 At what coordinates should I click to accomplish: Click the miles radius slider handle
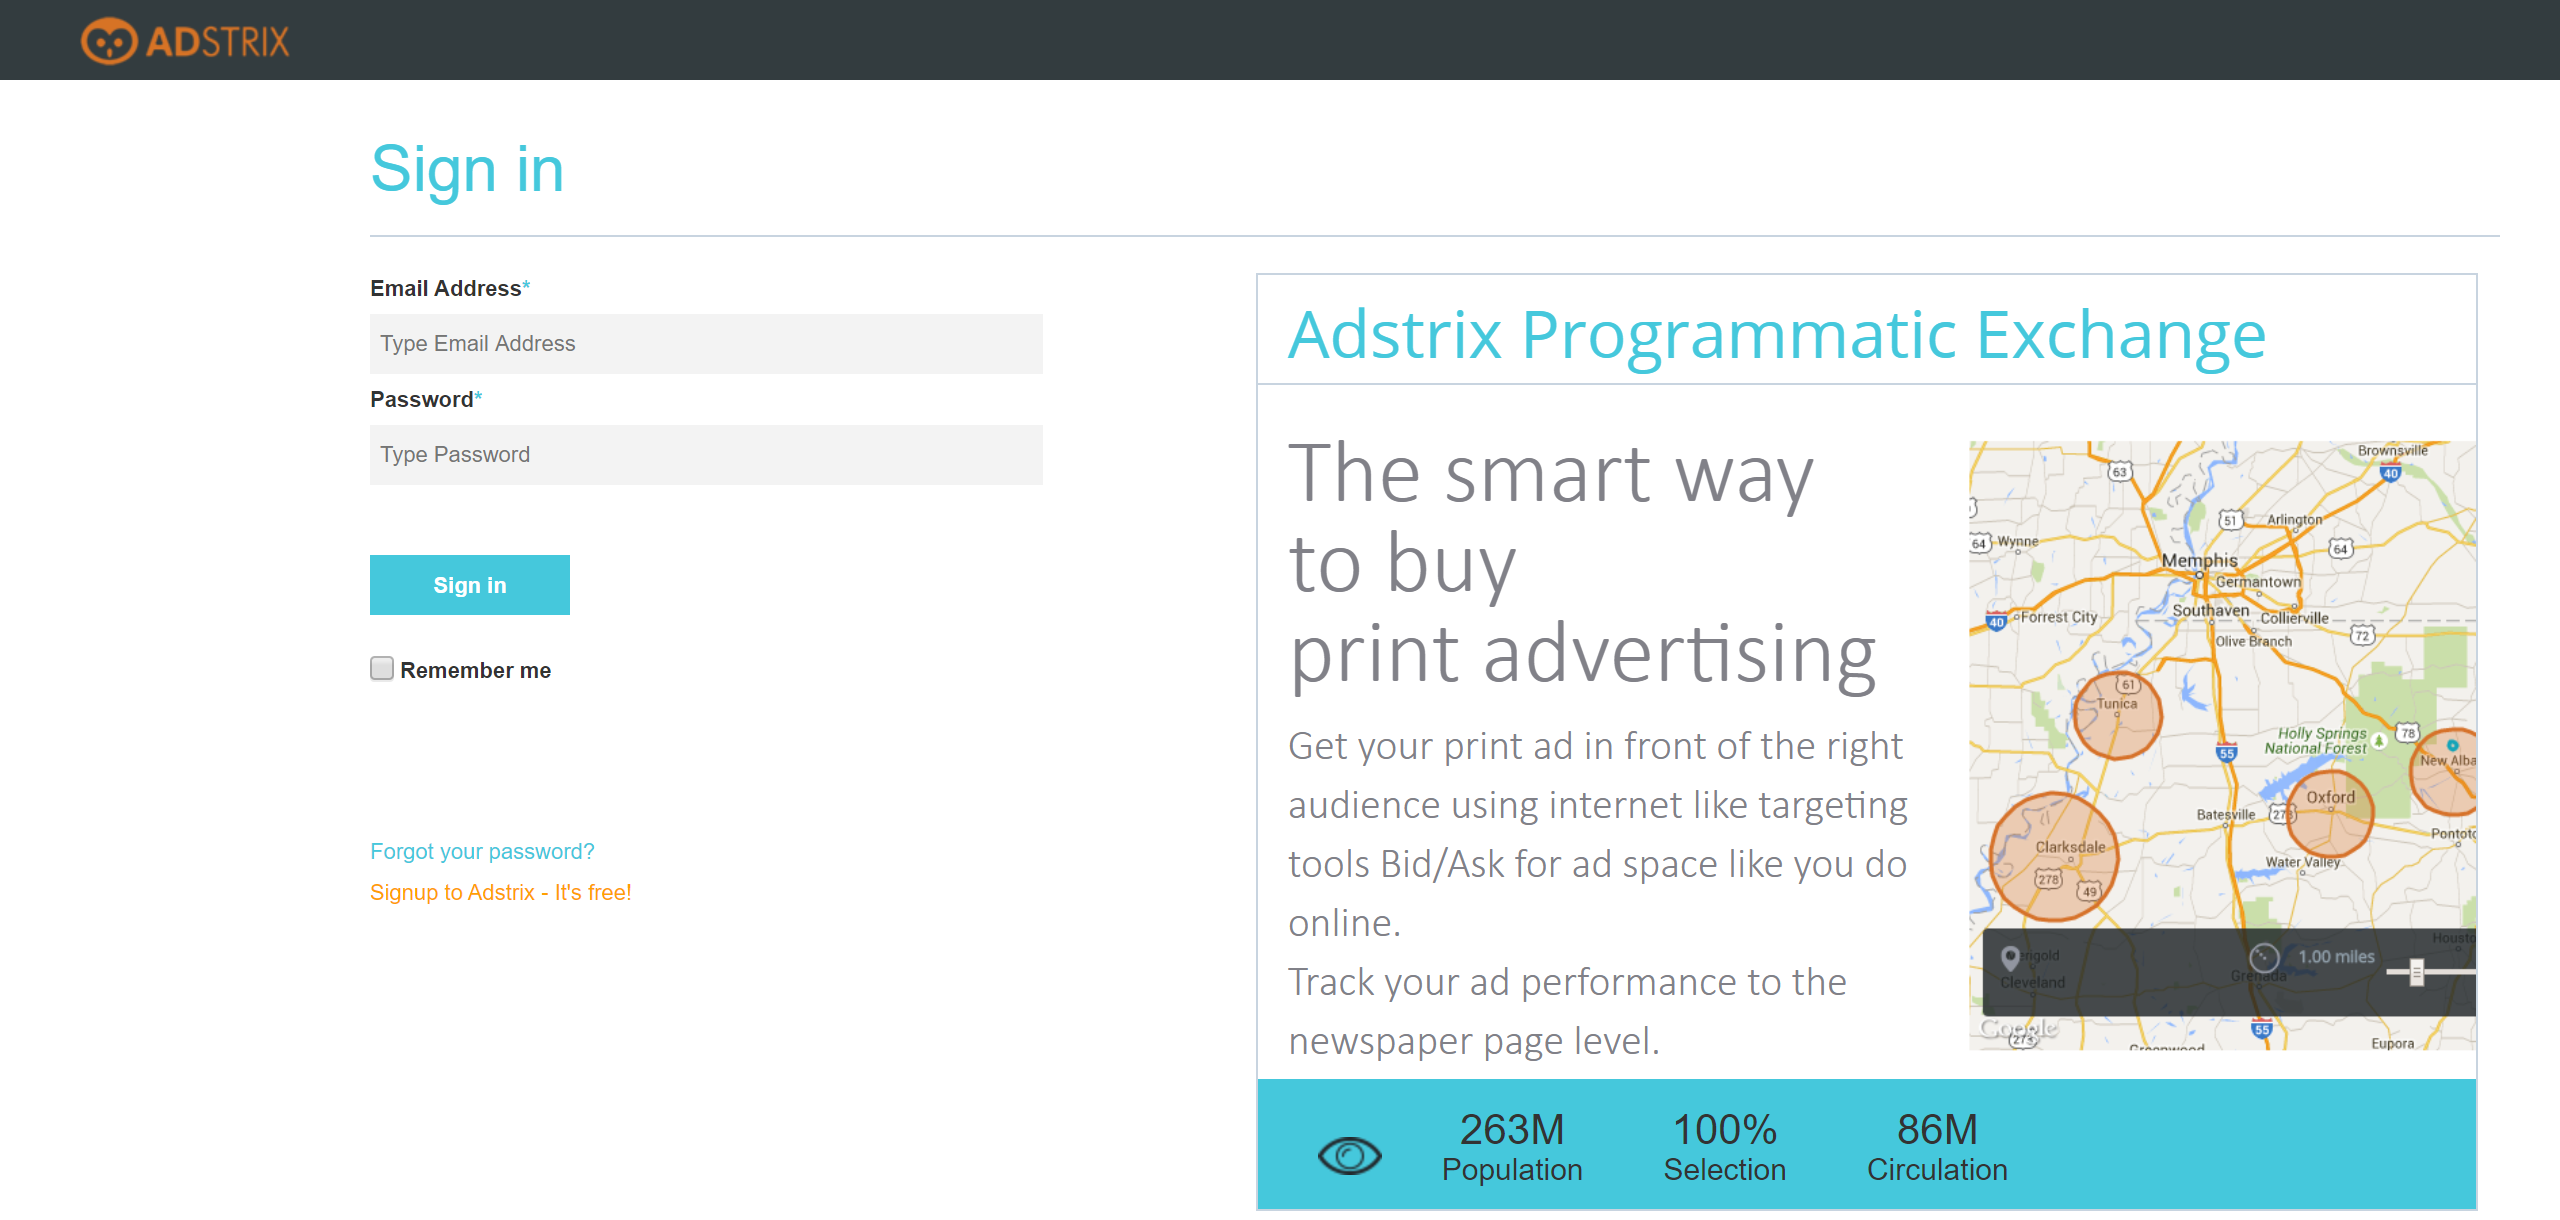pos(2417,972)
